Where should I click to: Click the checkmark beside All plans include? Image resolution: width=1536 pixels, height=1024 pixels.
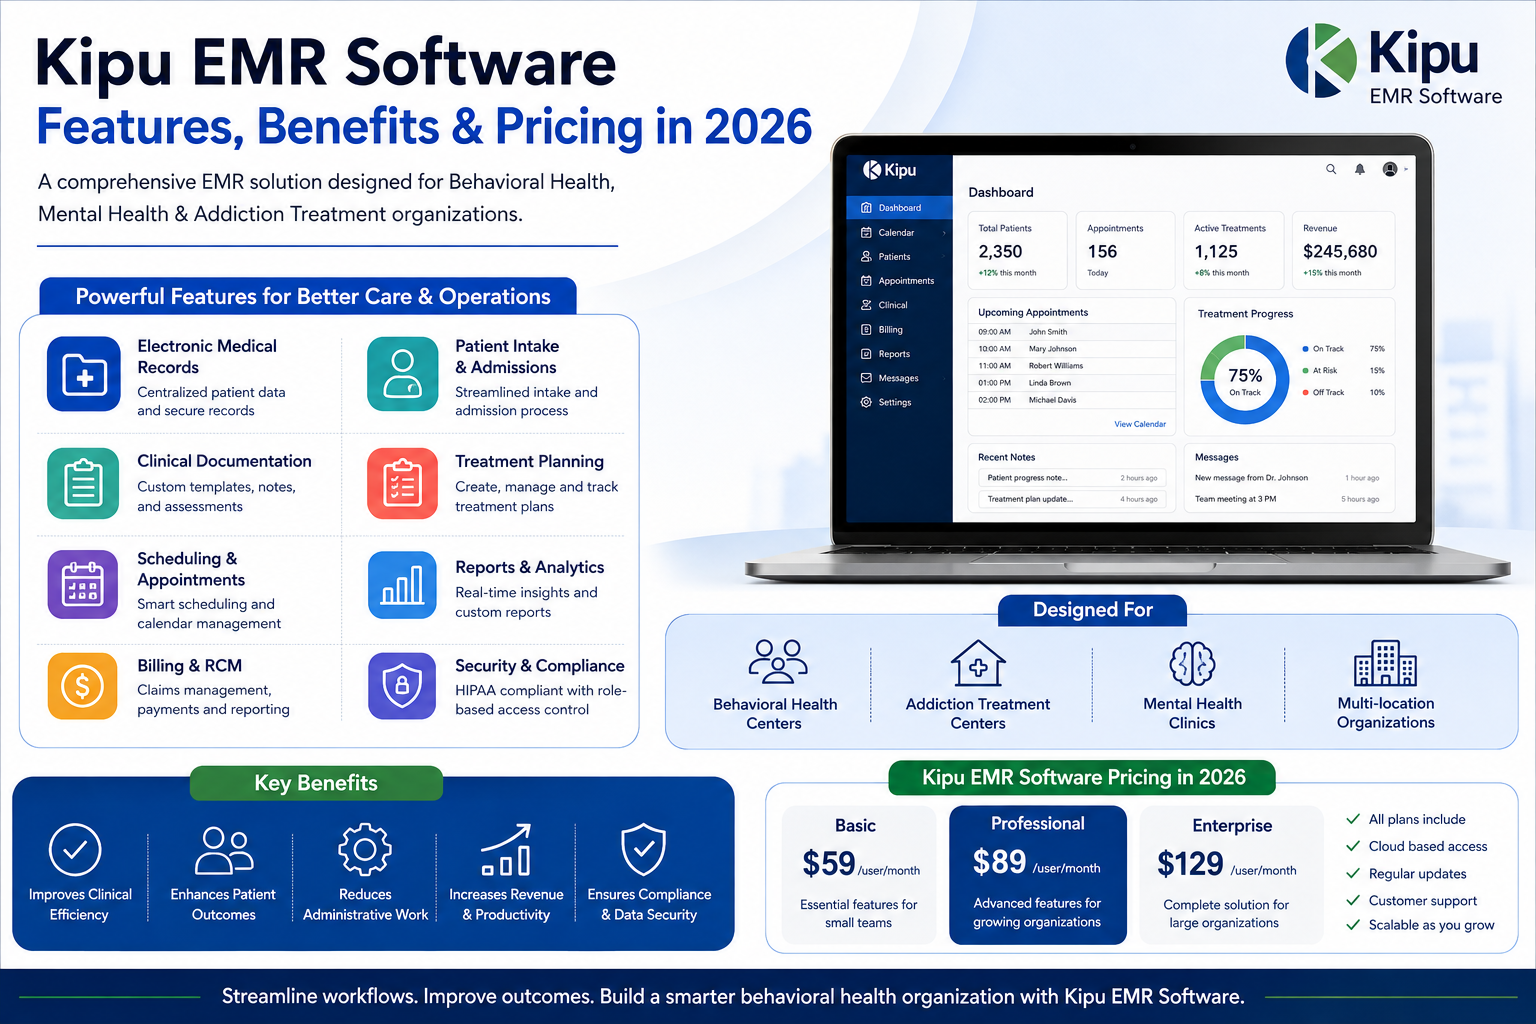click(x=1352, y=819)
